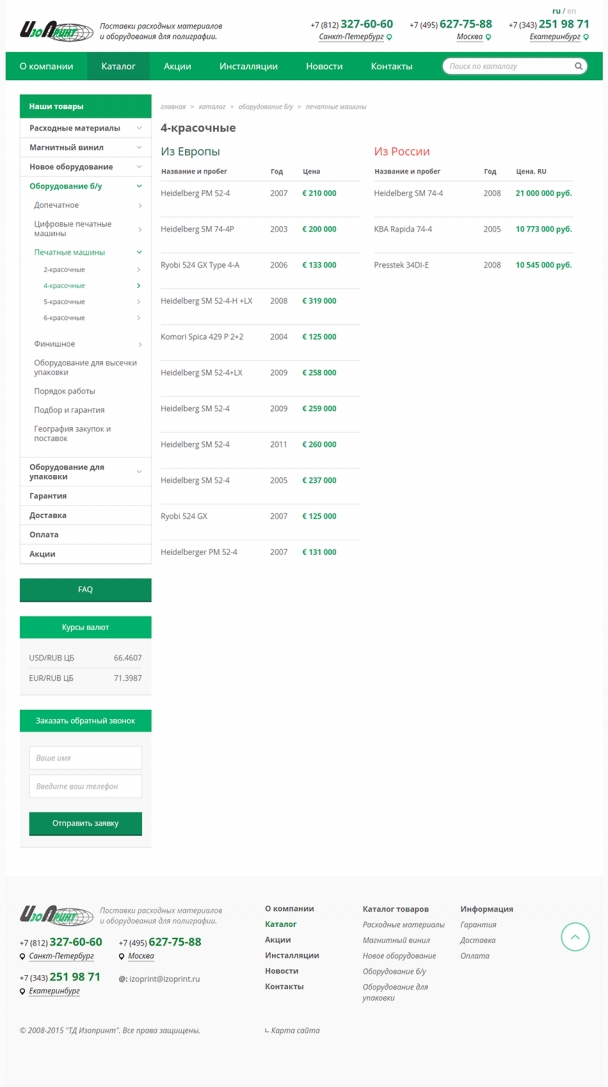Viewport: 608px width, 1087px height.
Task: Click the search magnifier icon
Action: (x=578, y=67)
